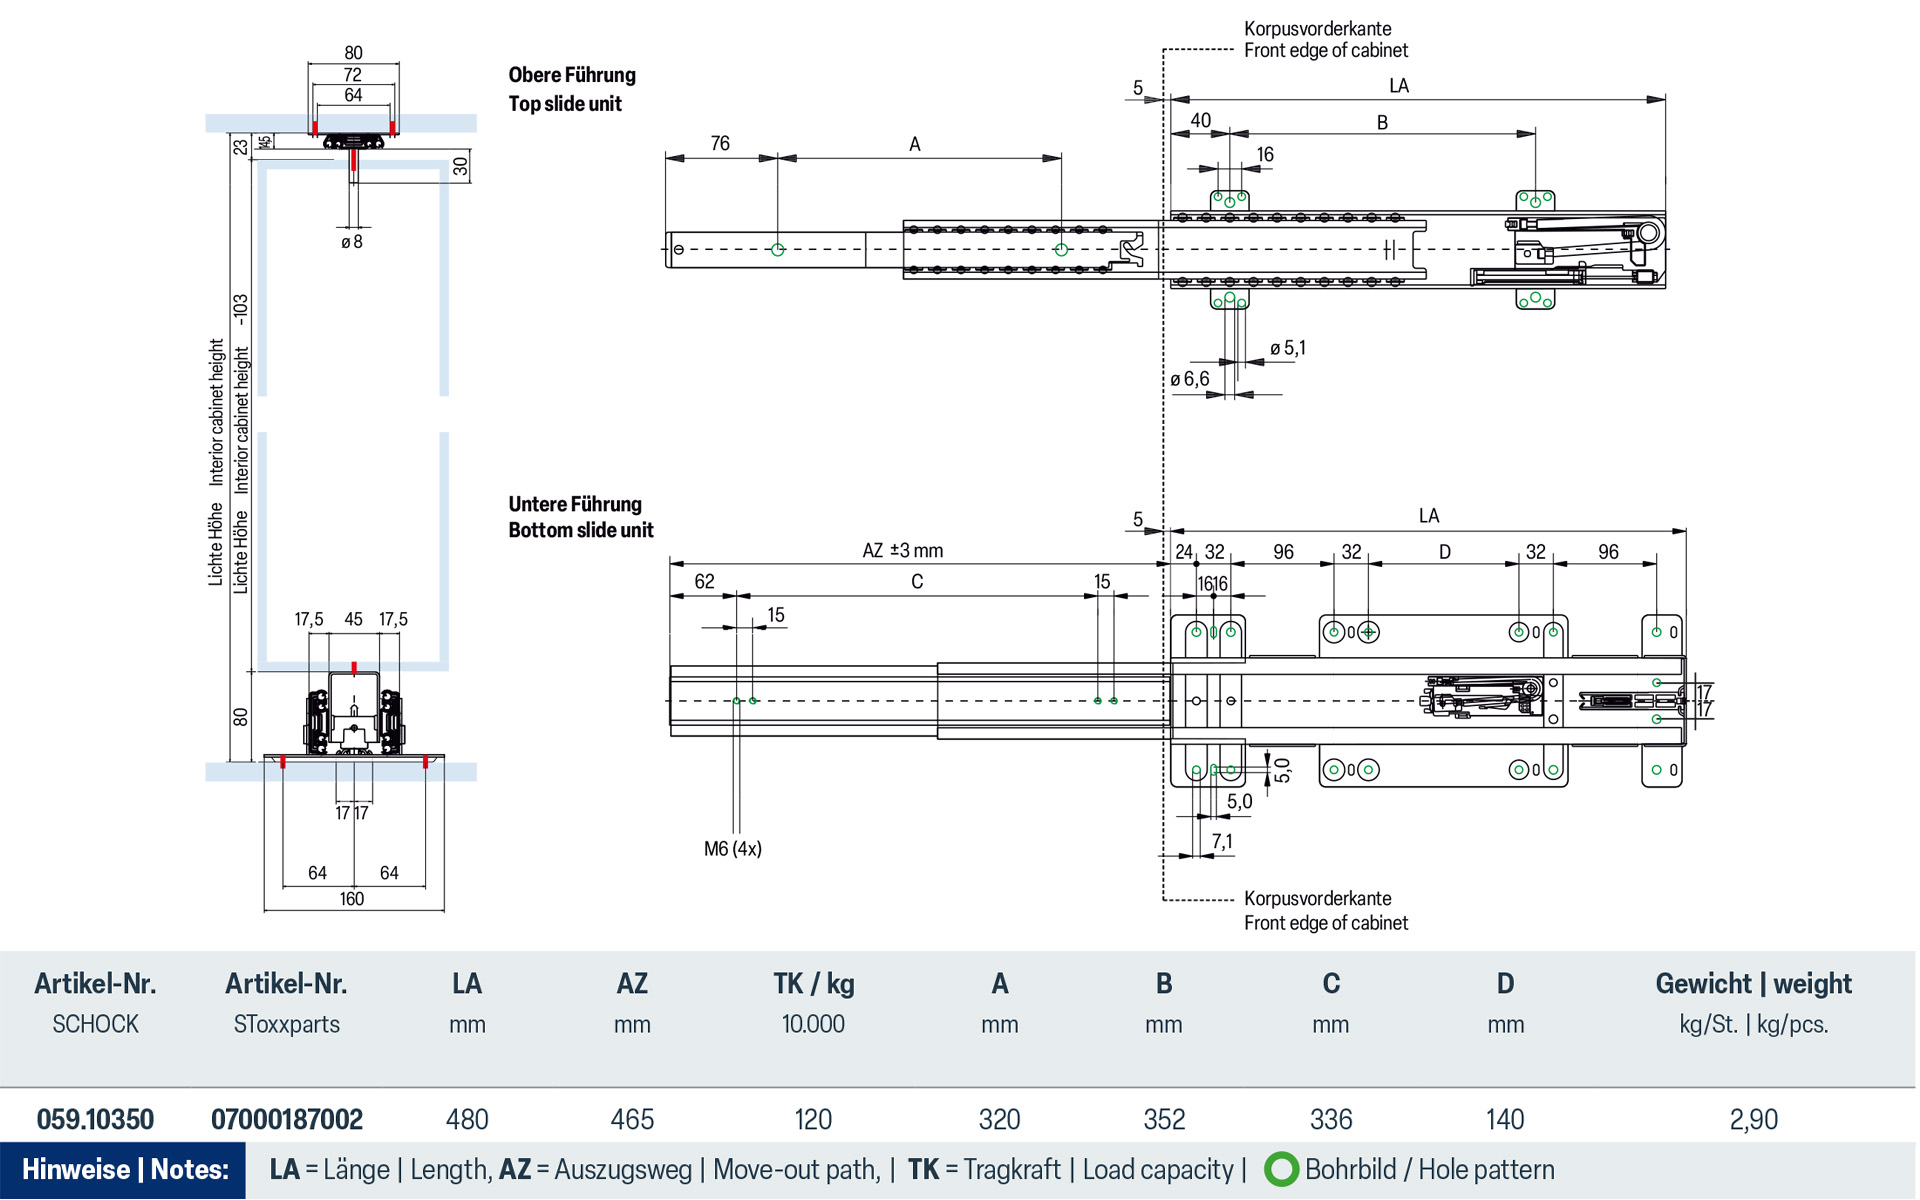Screen dimensions: 1920x1200
Task: Click the crosshair hole marker near the 32 dimension
Action: (x=1368, y=631)
